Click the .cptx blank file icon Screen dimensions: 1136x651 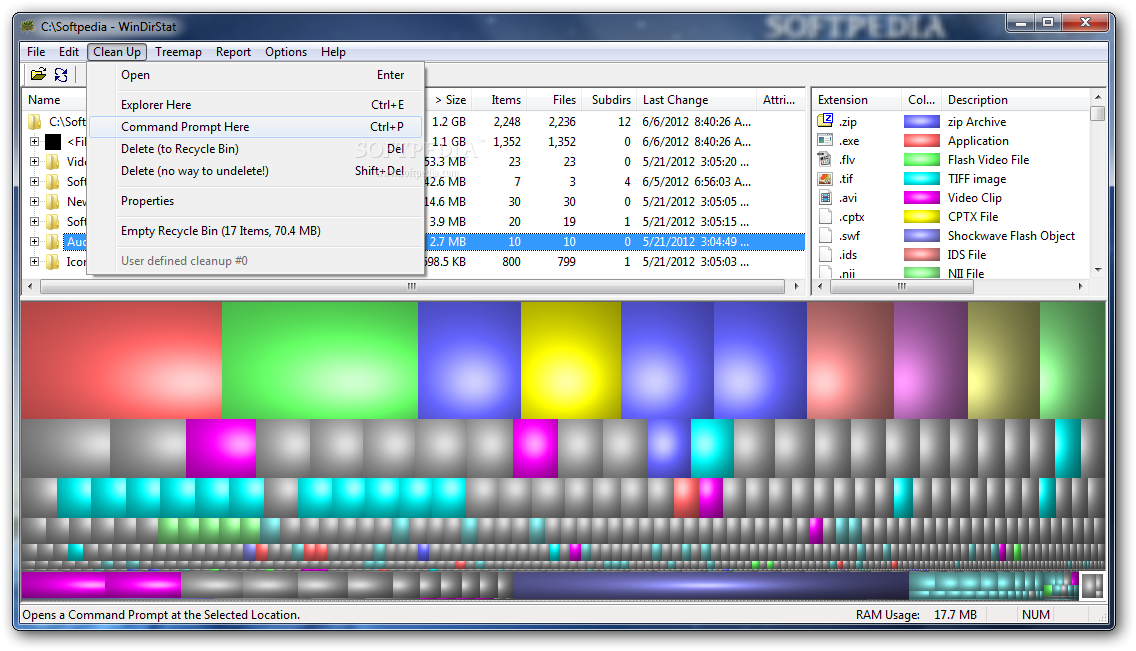(x=825, y=217)
